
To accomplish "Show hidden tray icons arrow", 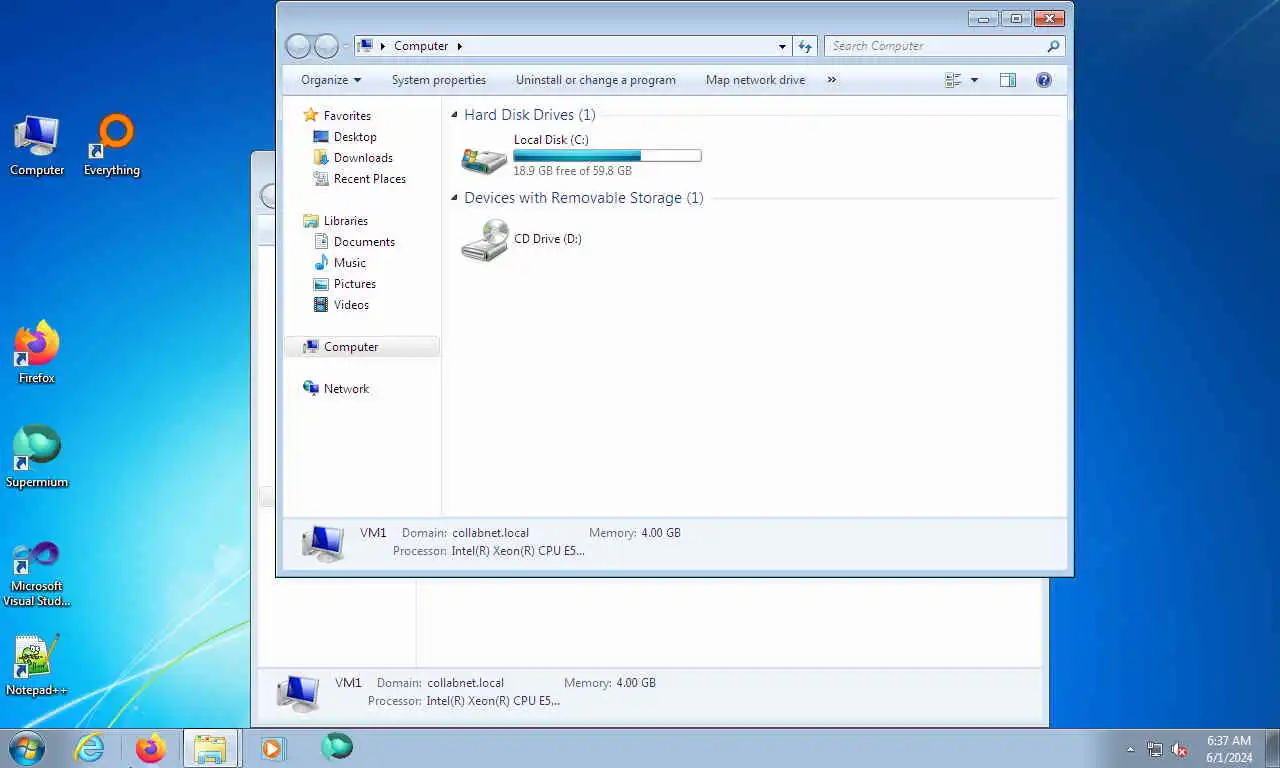I will 1131,749.
